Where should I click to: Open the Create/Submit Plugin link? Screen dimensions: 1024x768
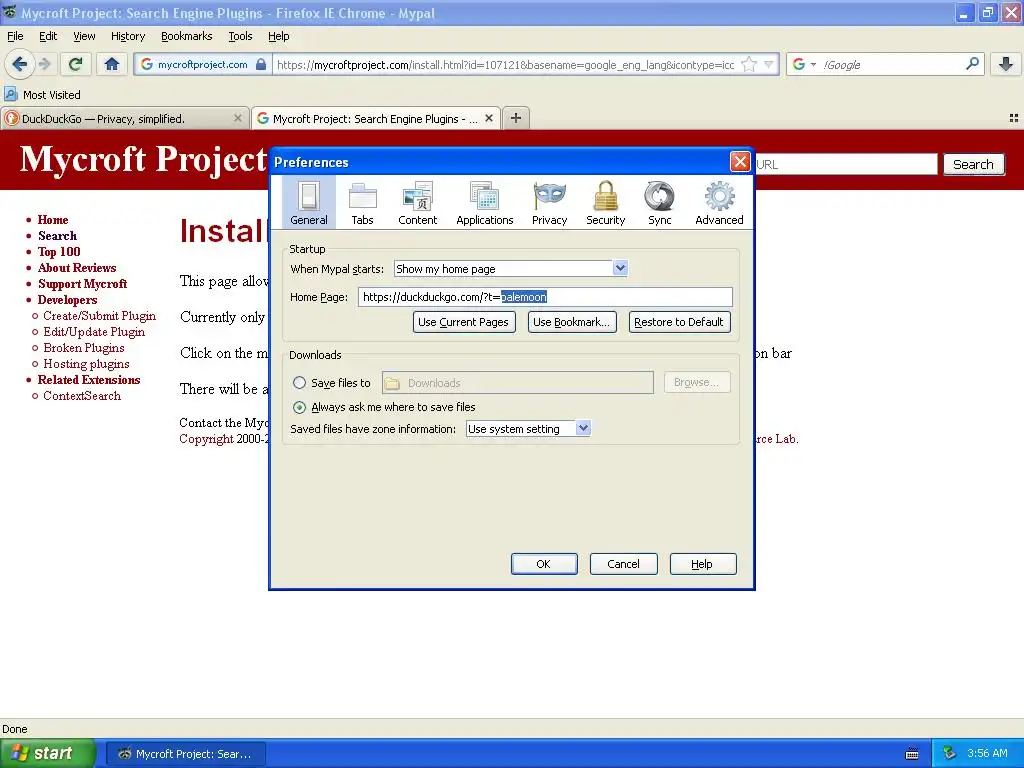[99, 315]
